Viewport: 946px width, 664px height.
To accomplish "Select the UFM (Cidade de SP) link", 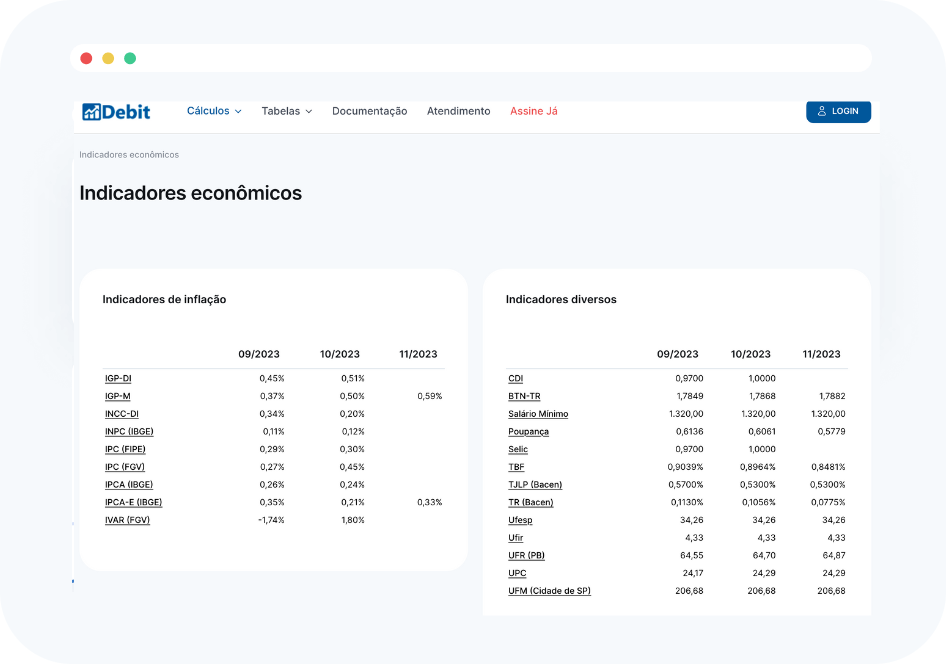I will click(x=549, y=591).
